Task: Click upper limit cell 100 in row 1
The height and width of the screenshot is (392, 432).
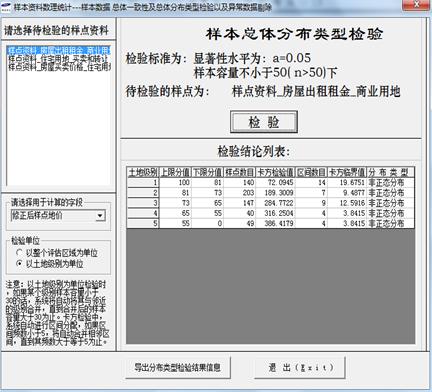Action: (x=175, y=182)
